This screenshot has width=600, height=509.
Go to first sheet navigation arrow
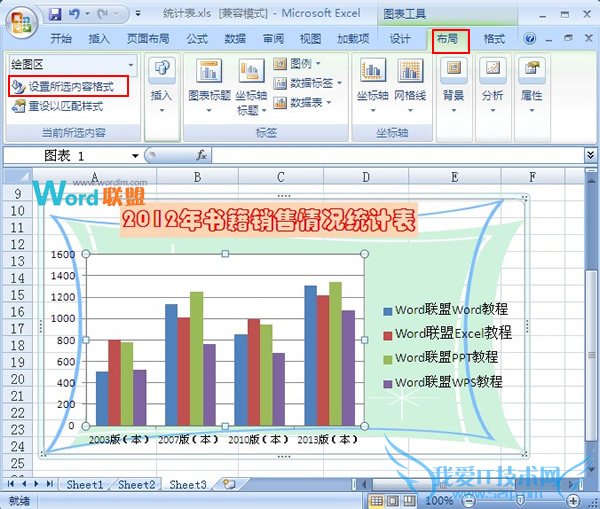coord(10,484)
